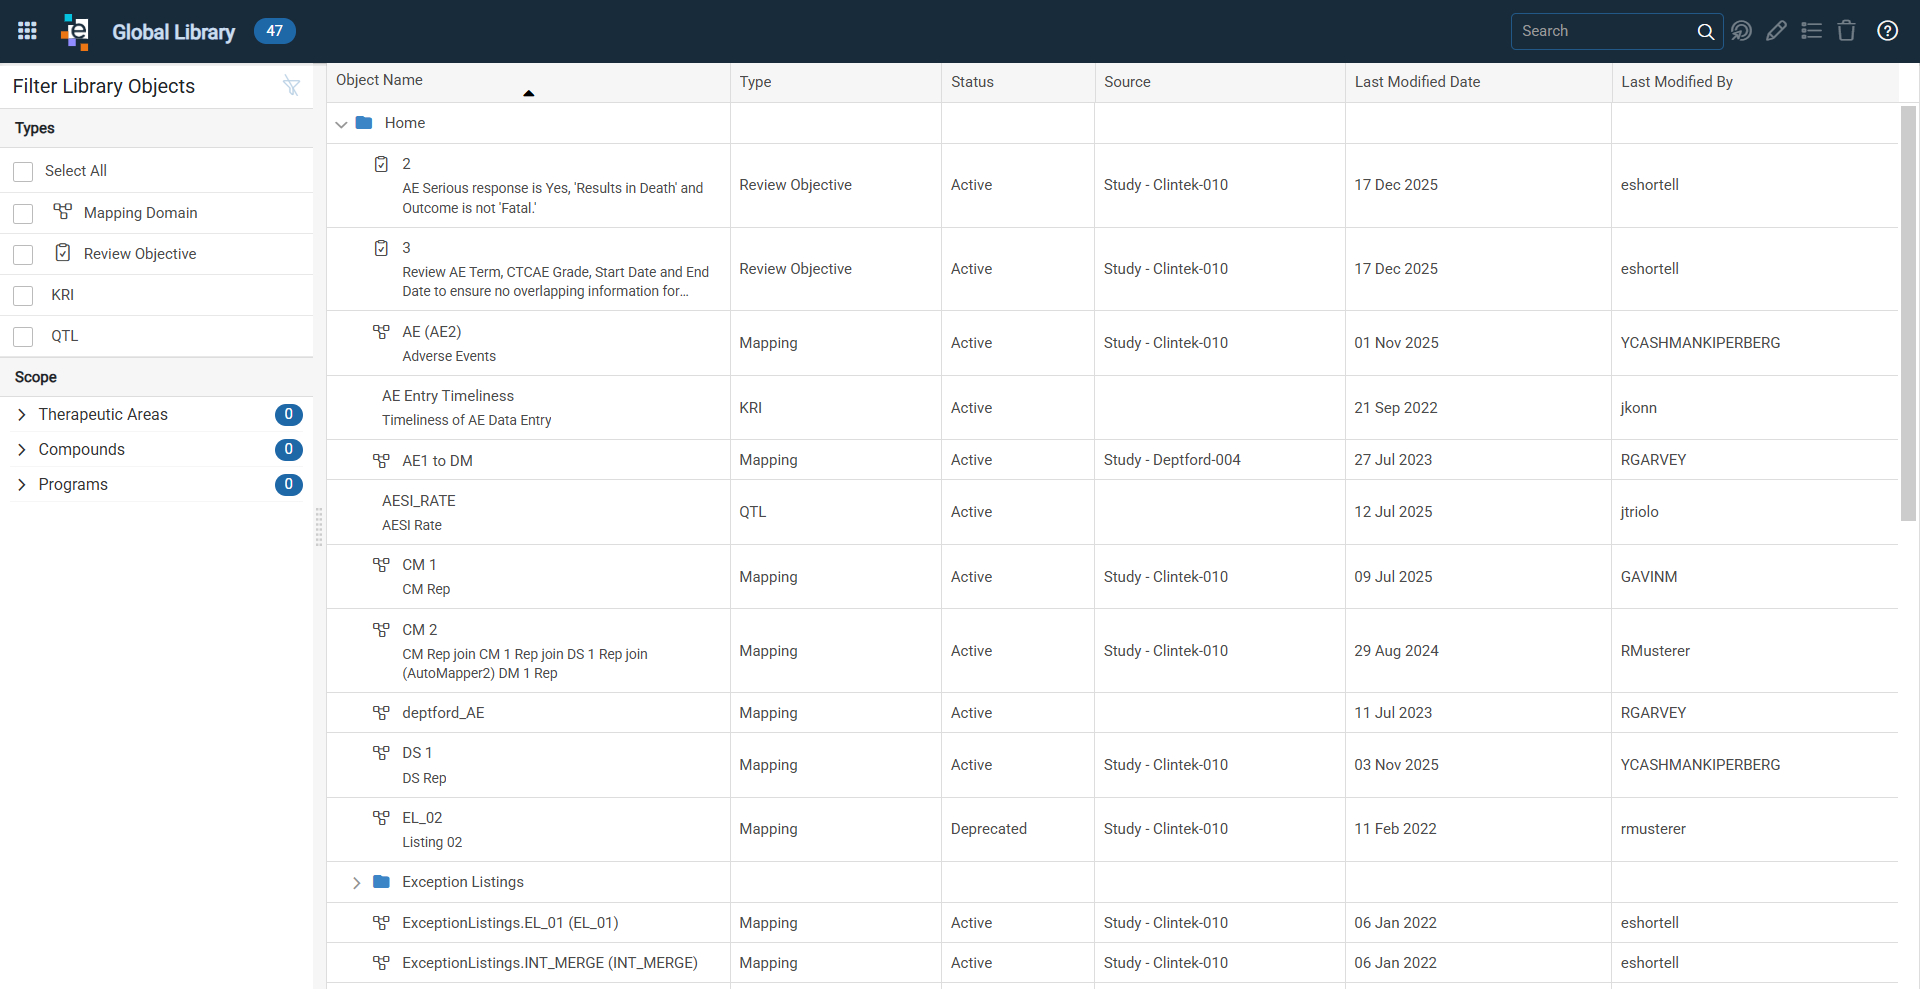This screenshot has height=989, width=1920.
Task: Collapse the Home folder
Action: (x=341, y=124)
